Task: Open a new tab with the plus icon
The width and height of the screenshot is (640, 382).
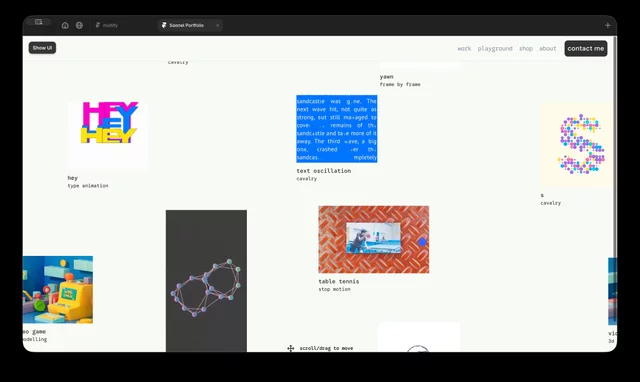Action: coord(607,25)
